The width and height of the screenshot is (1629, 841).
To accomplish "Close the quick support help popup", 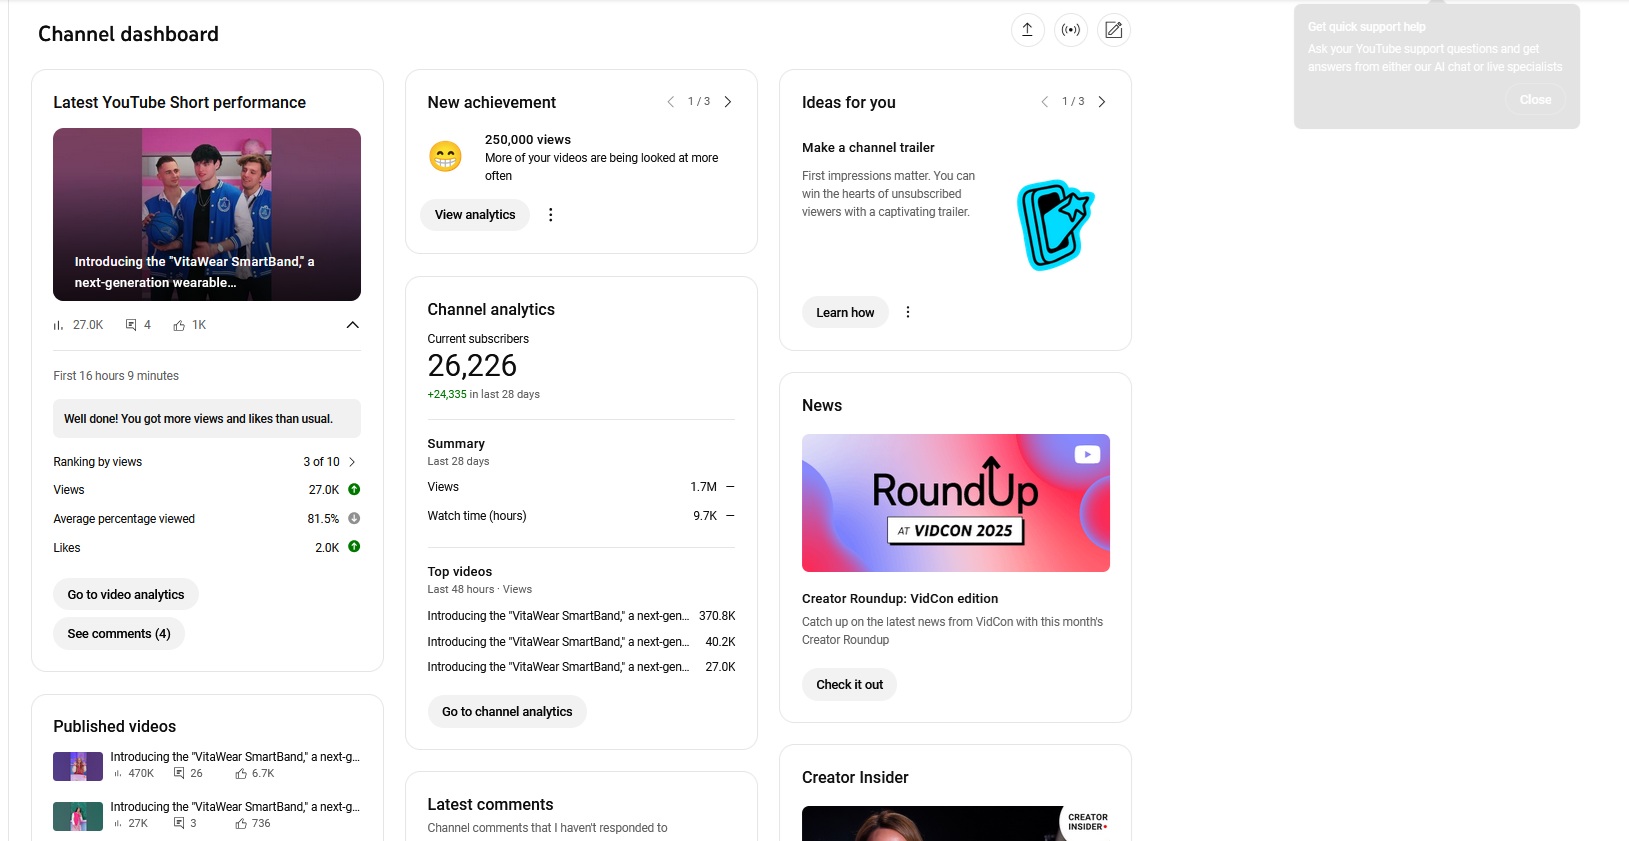I will coord(1535,100).
